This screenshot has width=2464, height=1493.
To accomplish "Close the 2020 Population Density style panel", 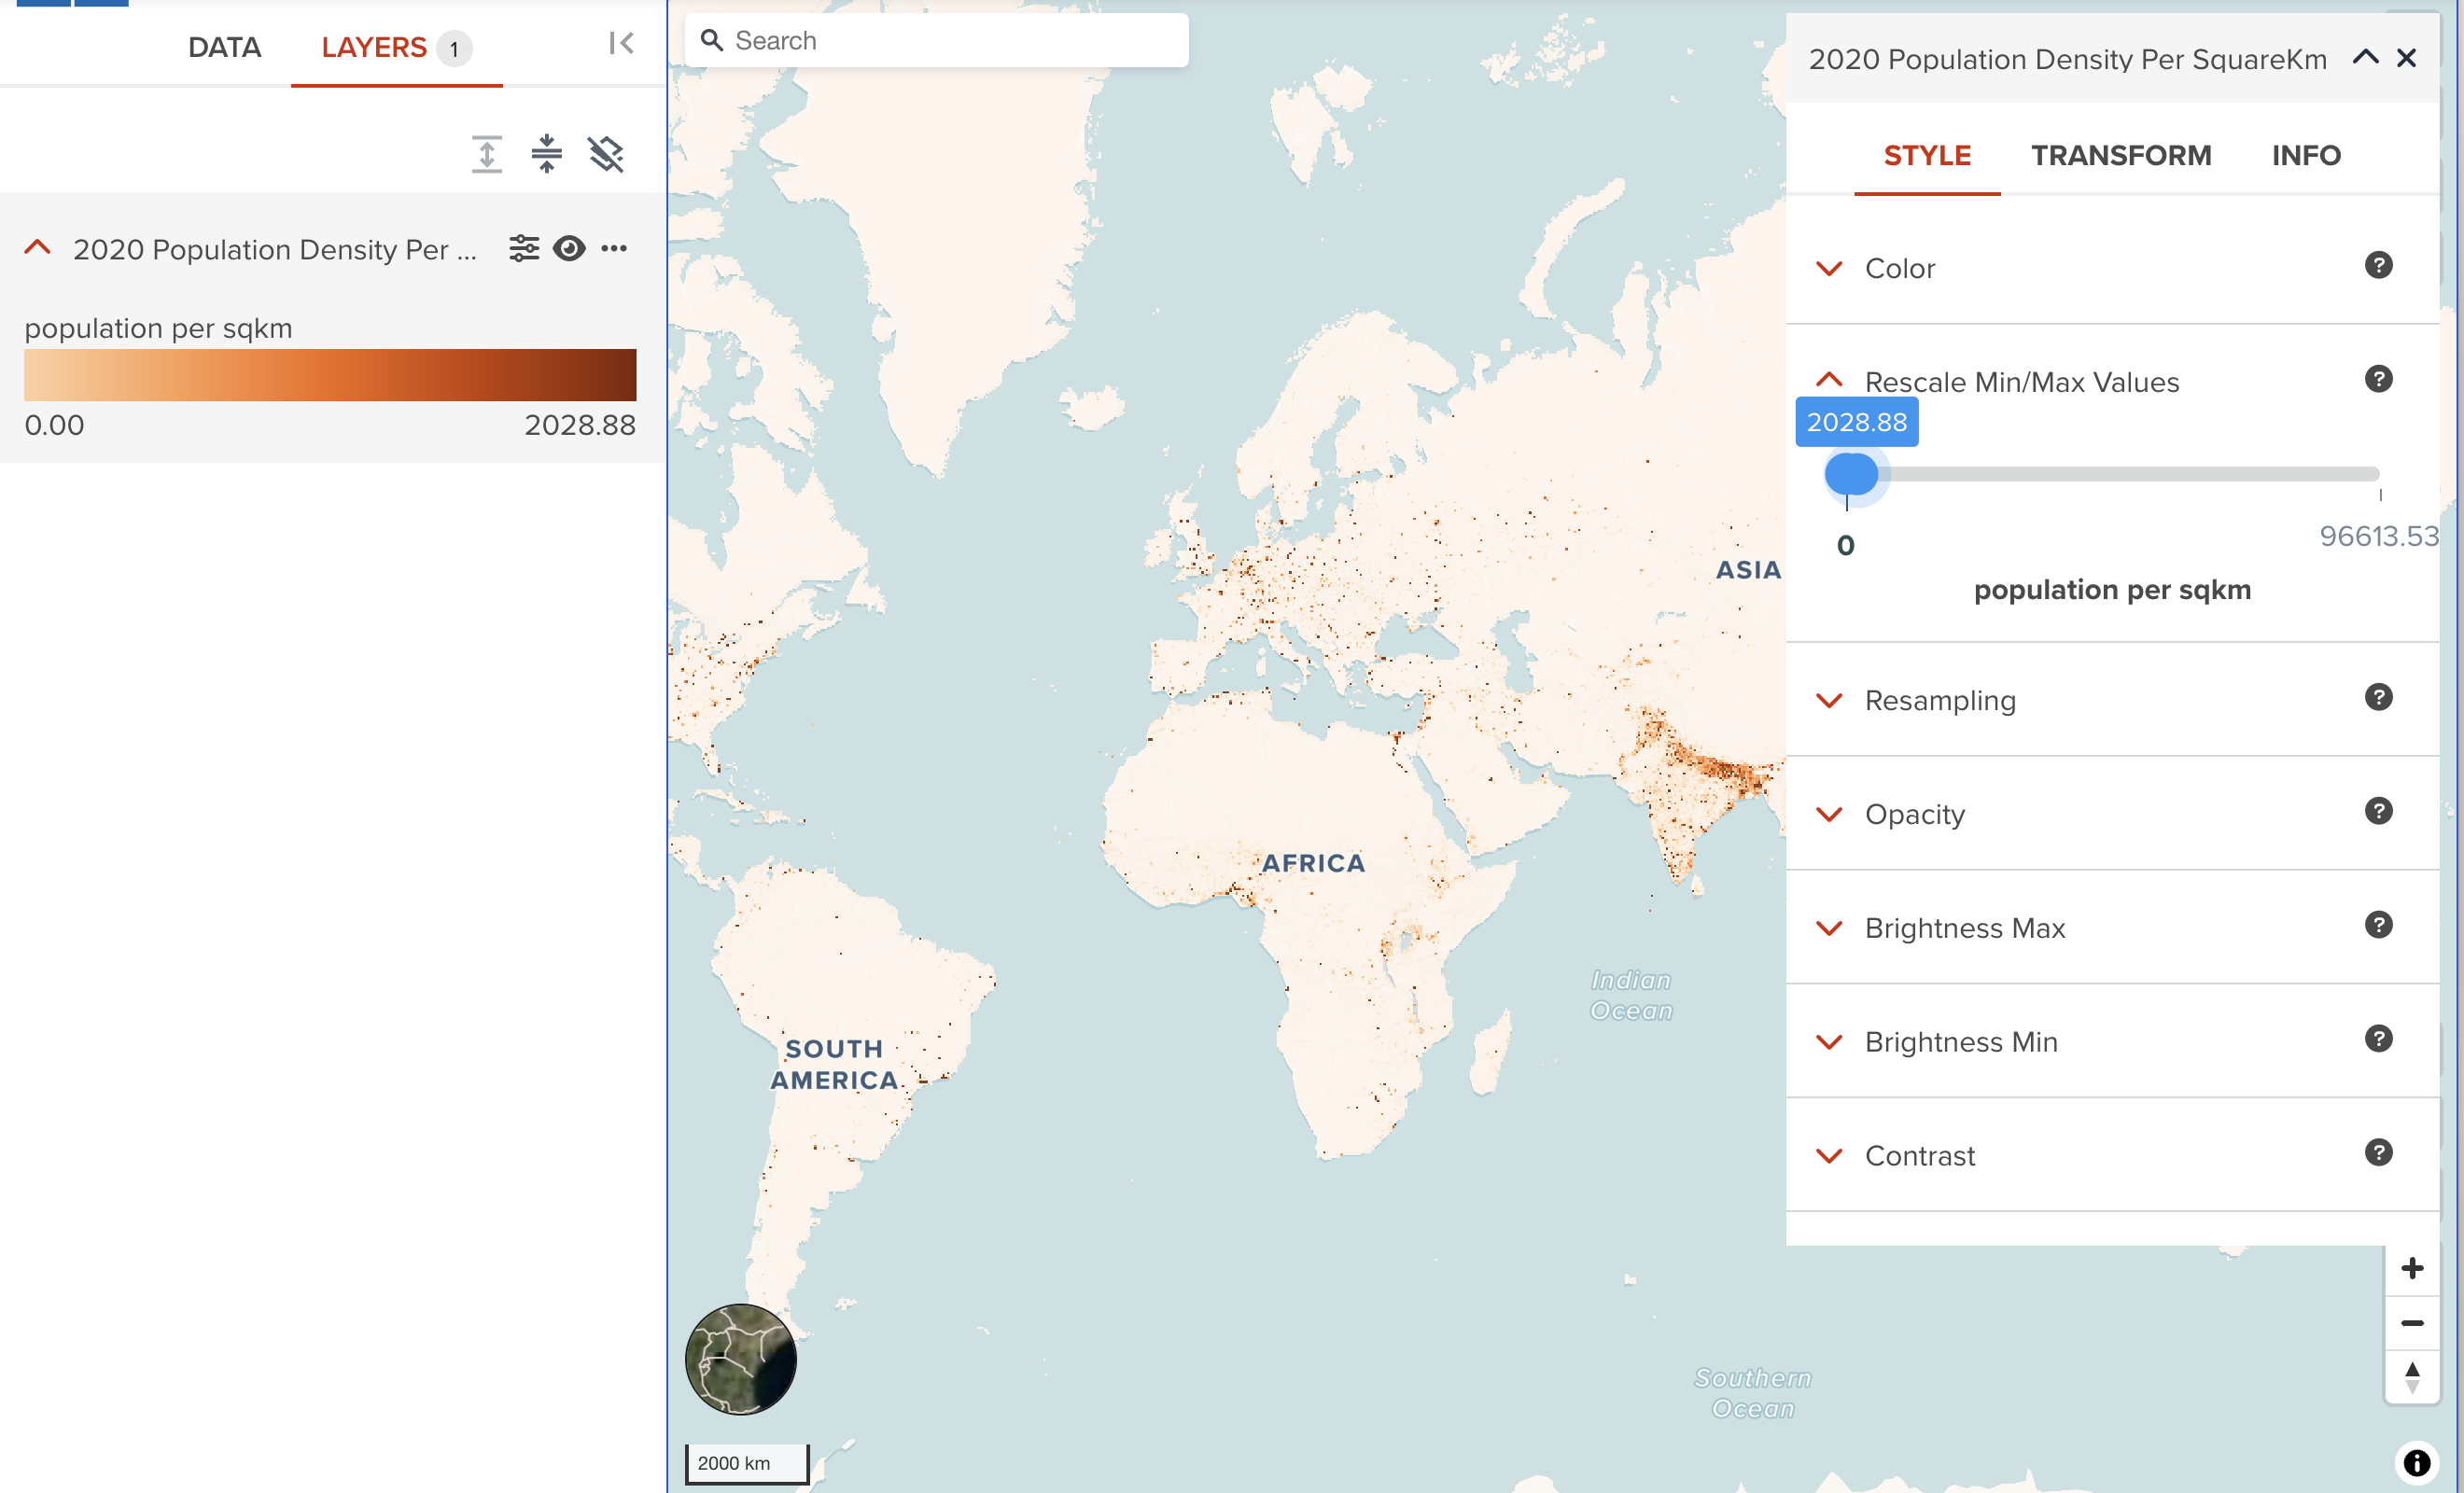I will click(x=2407, y=58).
